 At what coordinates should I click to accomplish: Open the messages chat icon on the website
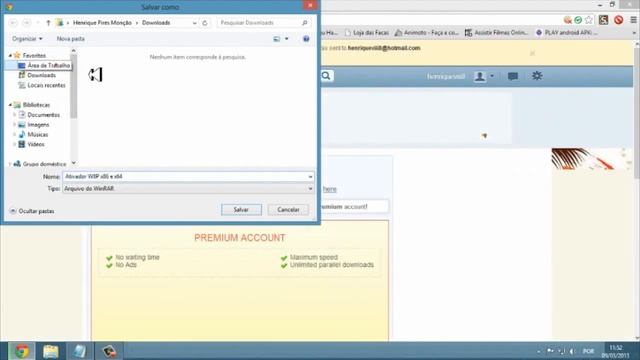click(513, 76)
